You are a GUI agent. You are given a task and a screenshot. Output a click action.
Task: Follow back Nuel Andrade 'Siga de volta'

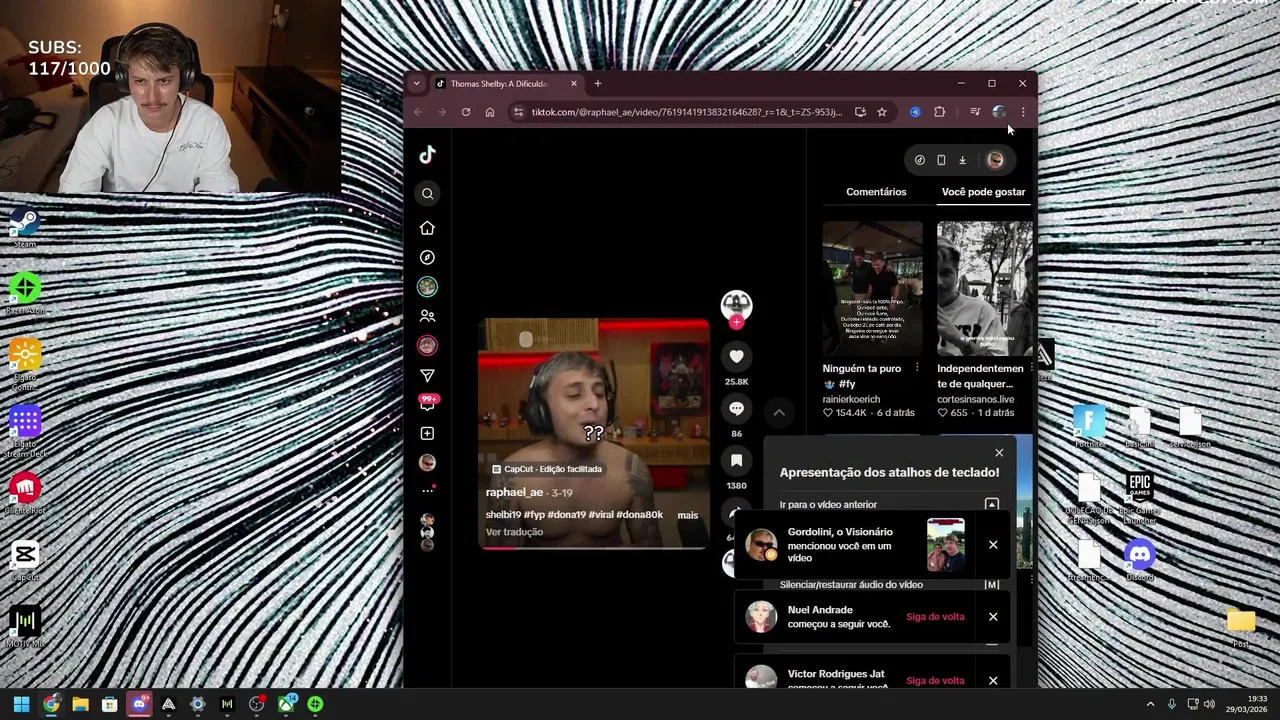pyautogui.click(x=935, y=617)
